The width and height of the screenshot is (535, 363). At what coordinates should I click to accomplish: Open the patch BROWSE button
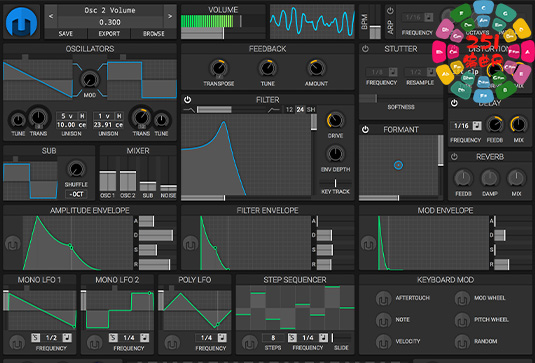click(x=154, y=33)
